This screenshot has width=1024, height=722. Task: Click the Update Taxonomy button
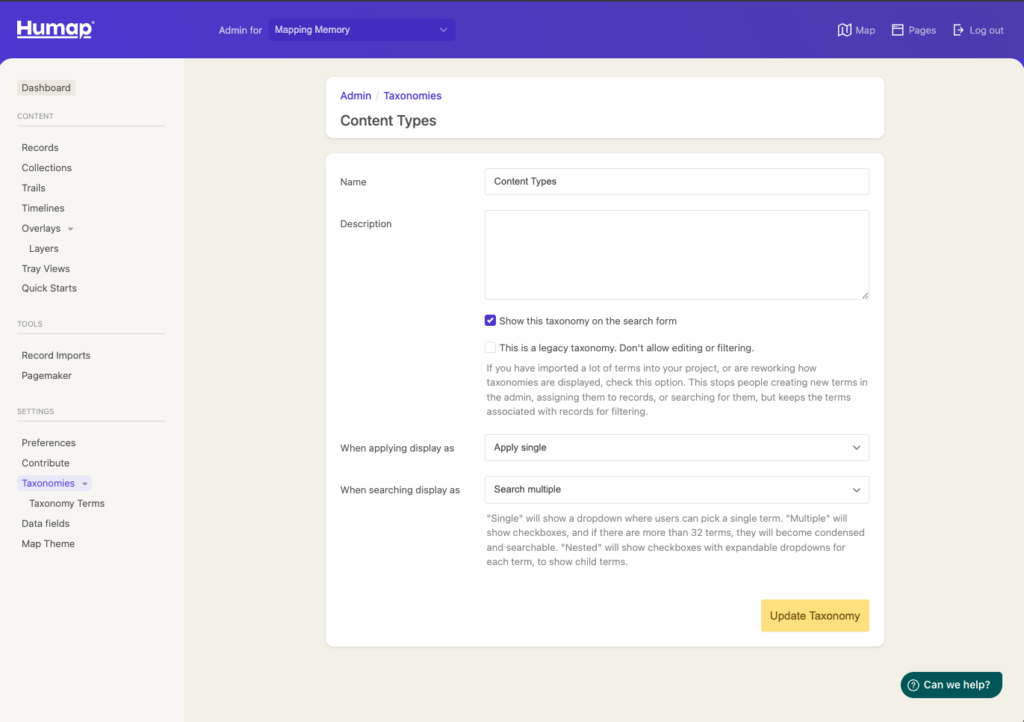point(814,616)
